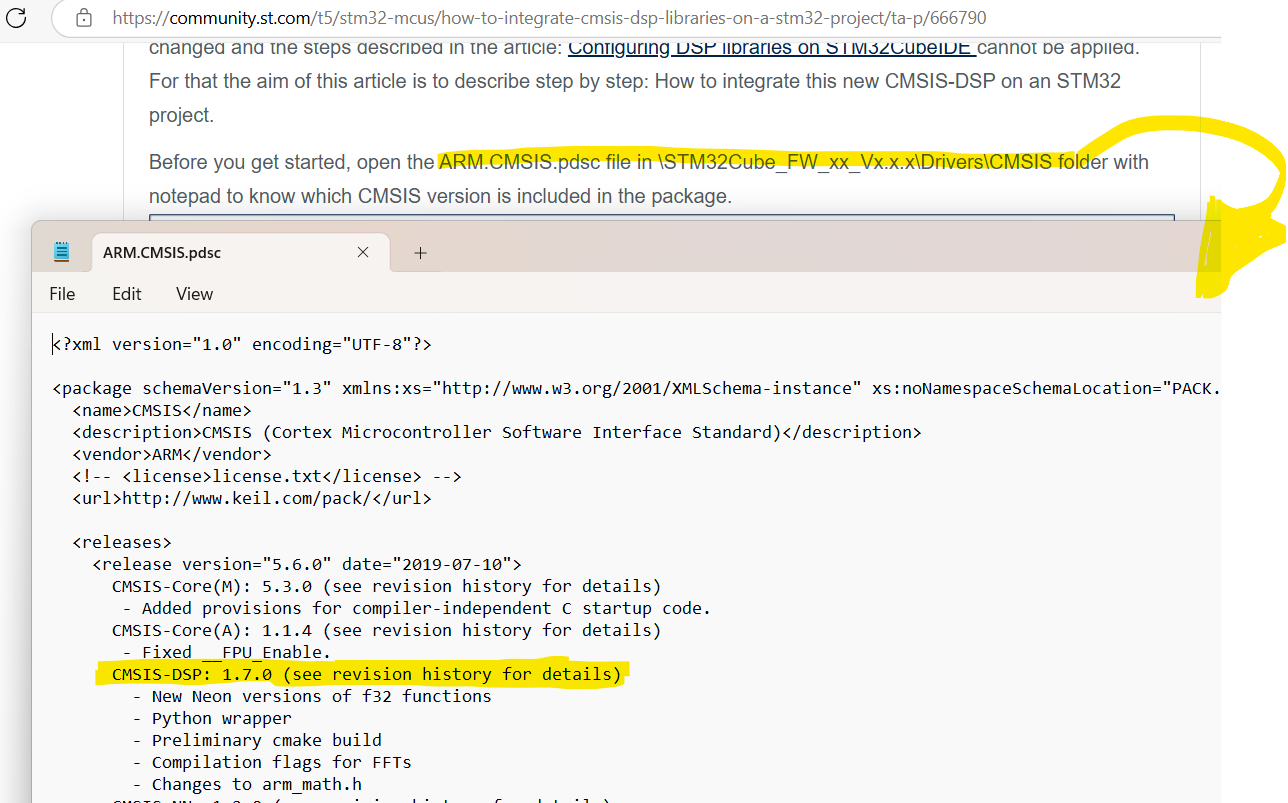
Task: Click the description CMSIS line
Action: pyautogui.click(x=496, y=432)
